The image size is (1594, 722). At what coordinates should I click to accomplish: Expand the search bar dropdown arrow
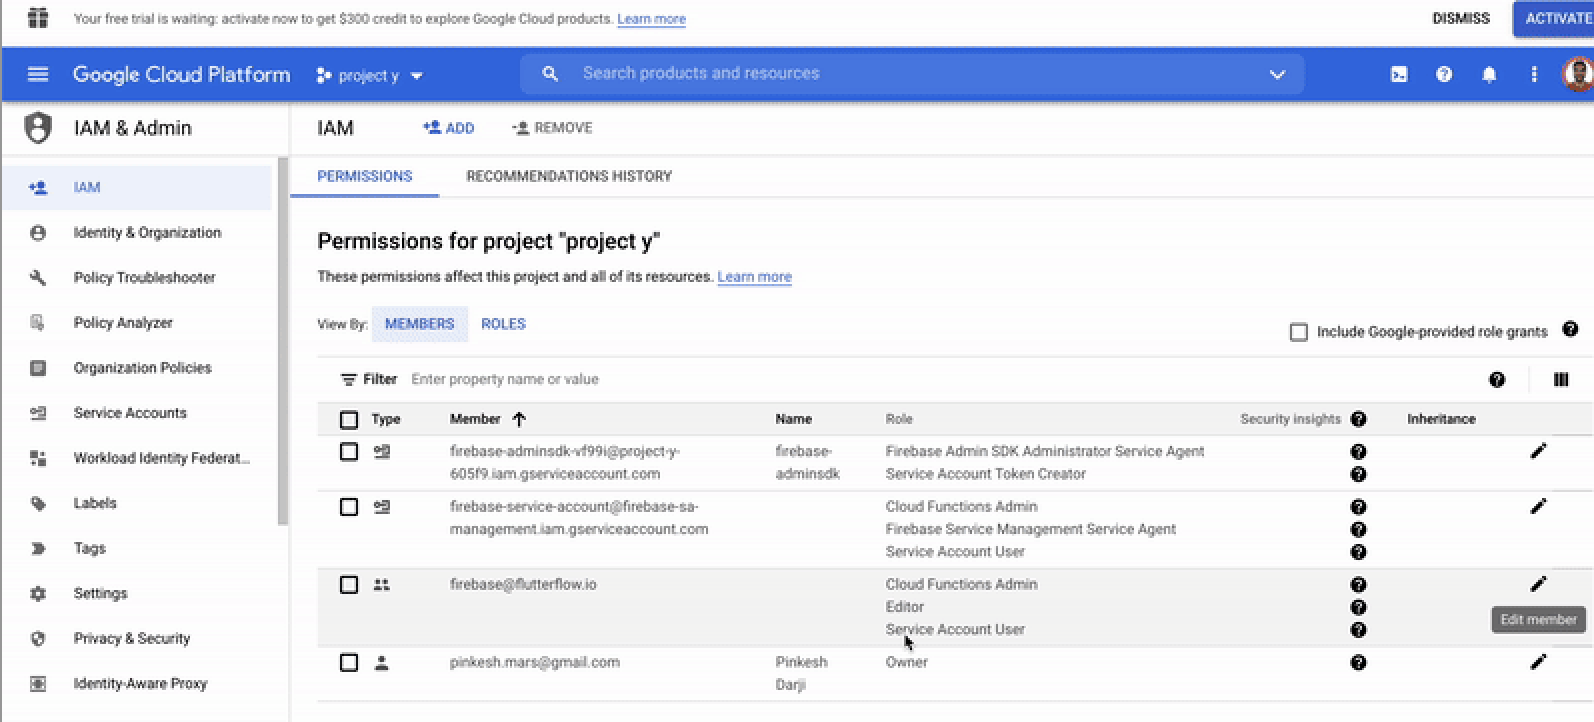click(1277, 74)
